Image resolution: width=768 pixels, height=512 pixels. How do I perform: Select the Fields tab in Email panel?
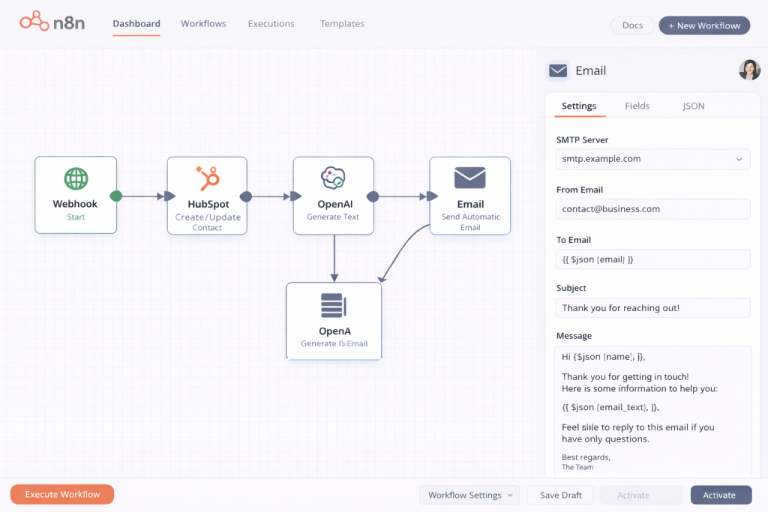point(637,106)
